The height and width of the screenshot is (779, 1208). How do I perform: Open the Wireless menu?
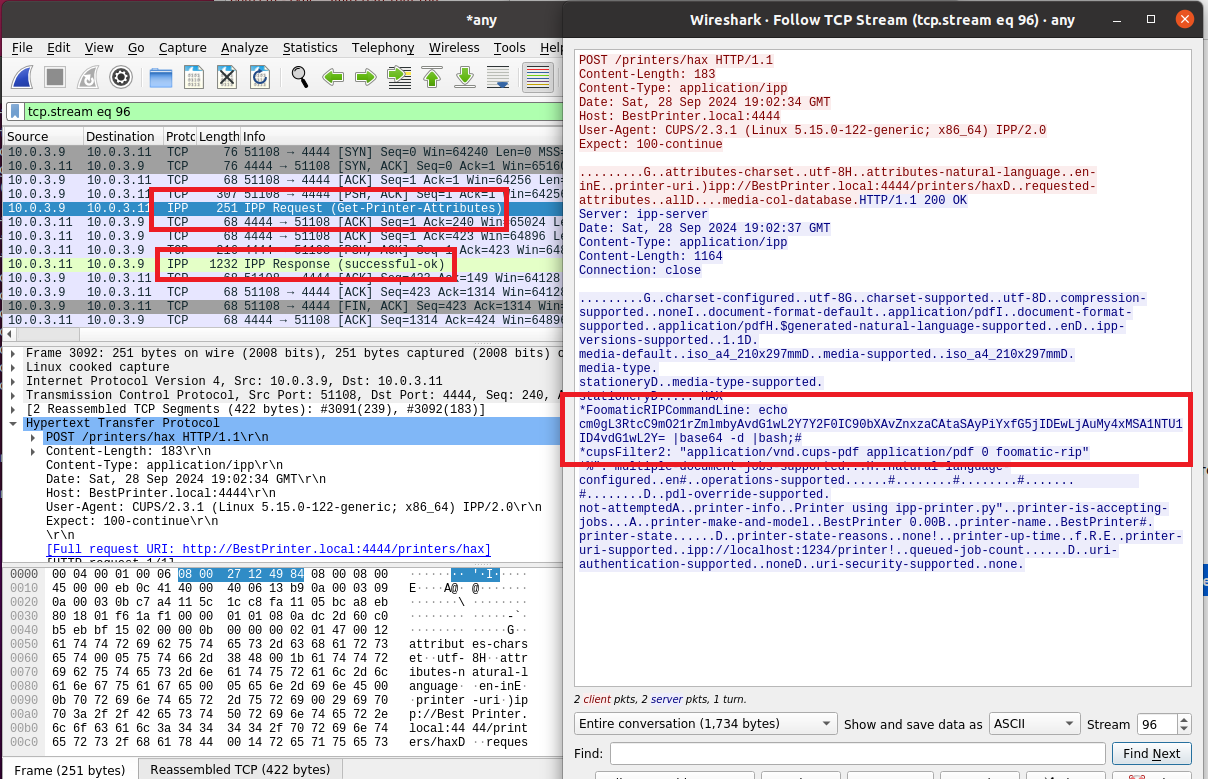(x=454, y=47)
